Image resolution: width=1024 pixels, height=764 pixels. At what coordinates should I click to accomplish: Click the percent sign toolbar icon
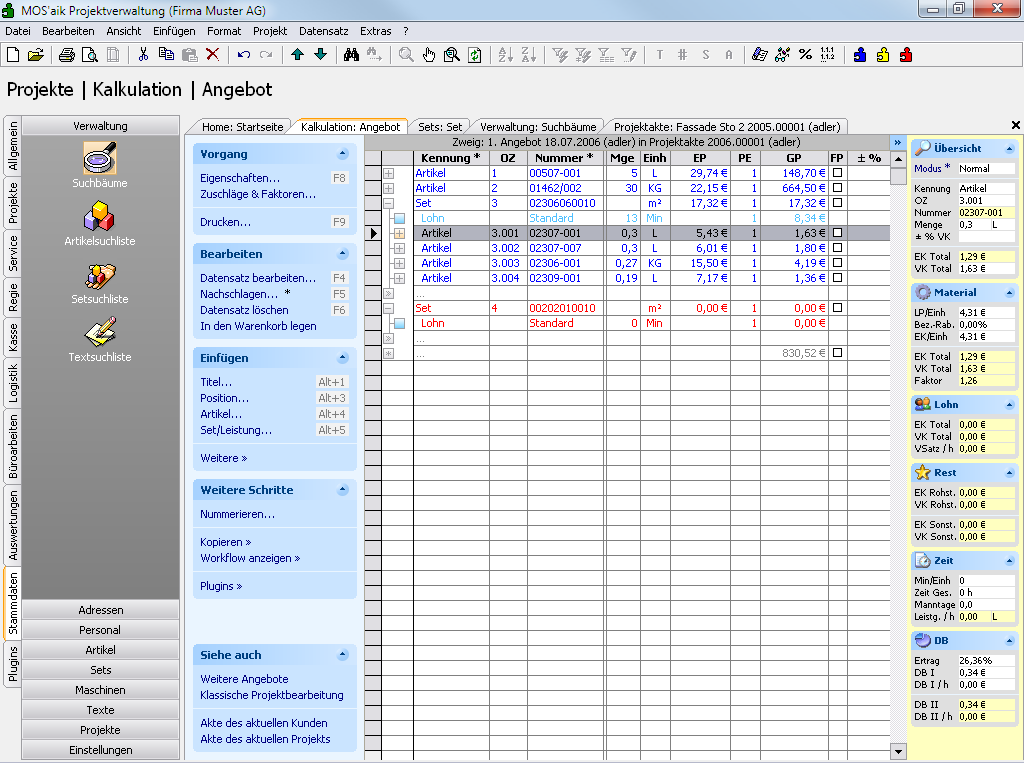click(x=805, y=55)
